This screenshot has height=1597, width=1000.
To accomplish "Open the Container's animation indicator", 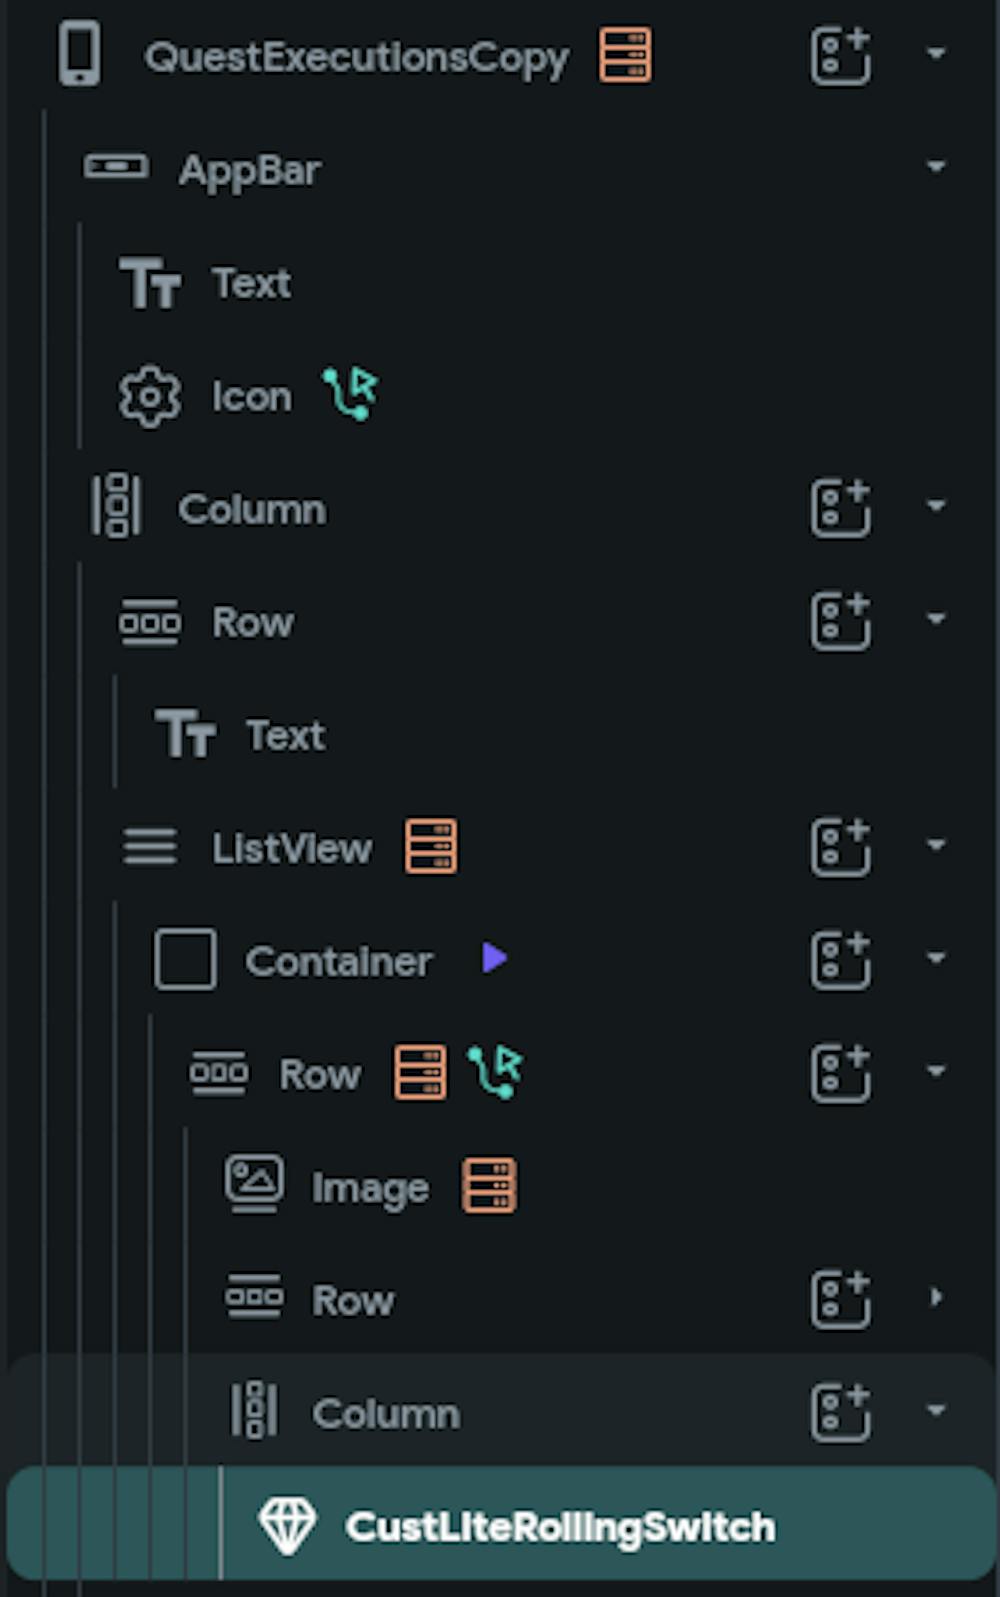I will click(493, 959).
